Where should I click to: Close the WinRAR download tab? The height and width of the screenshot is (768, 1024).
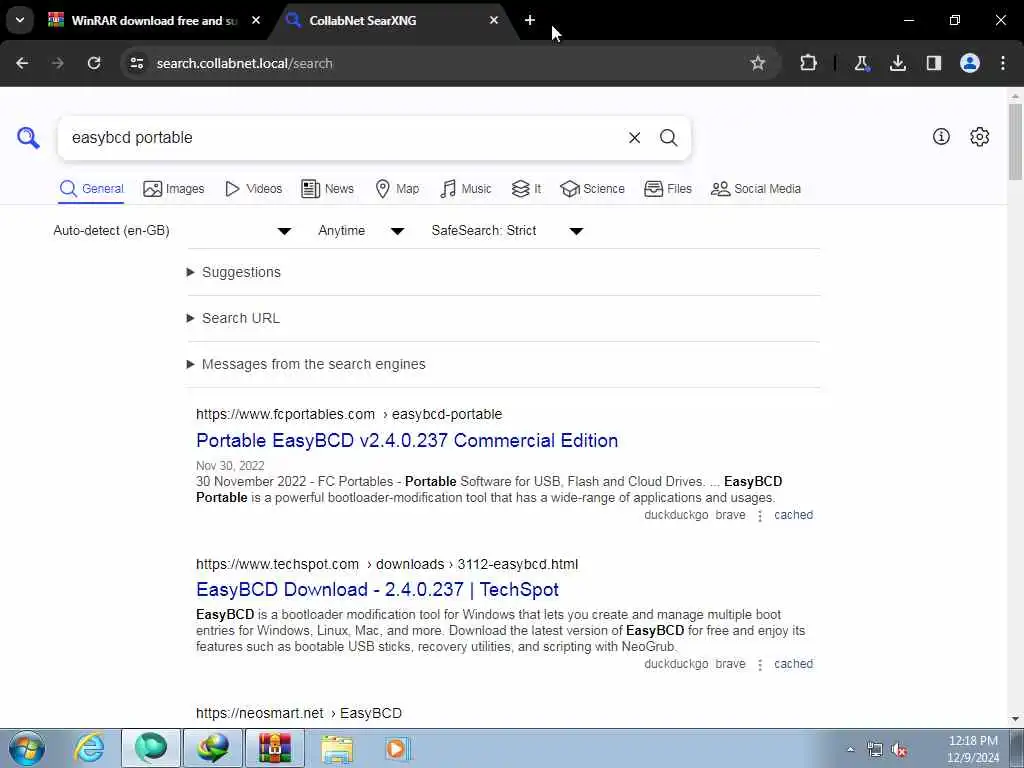coord(256,20)
